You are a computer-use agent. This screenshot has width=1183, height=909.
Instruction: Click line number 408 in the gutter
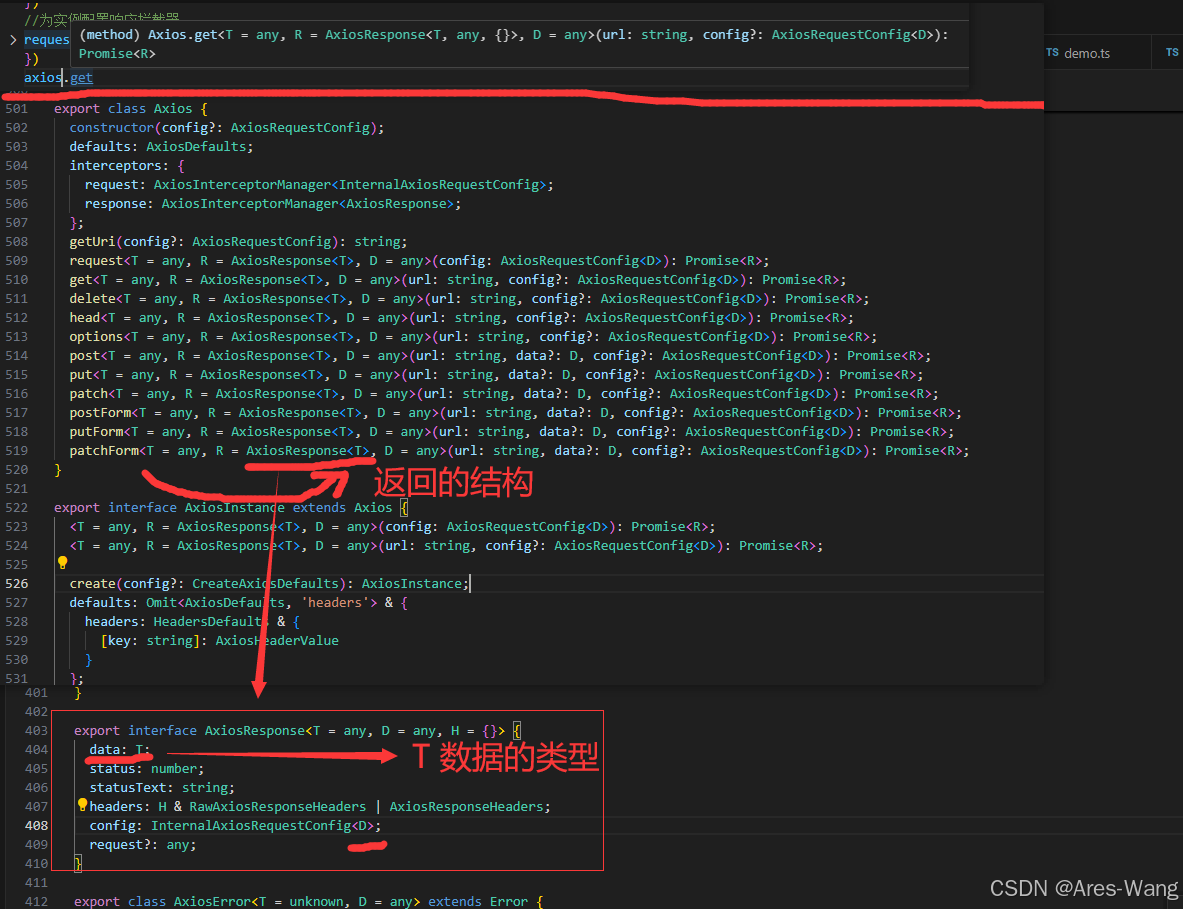(x=36, y=826)
